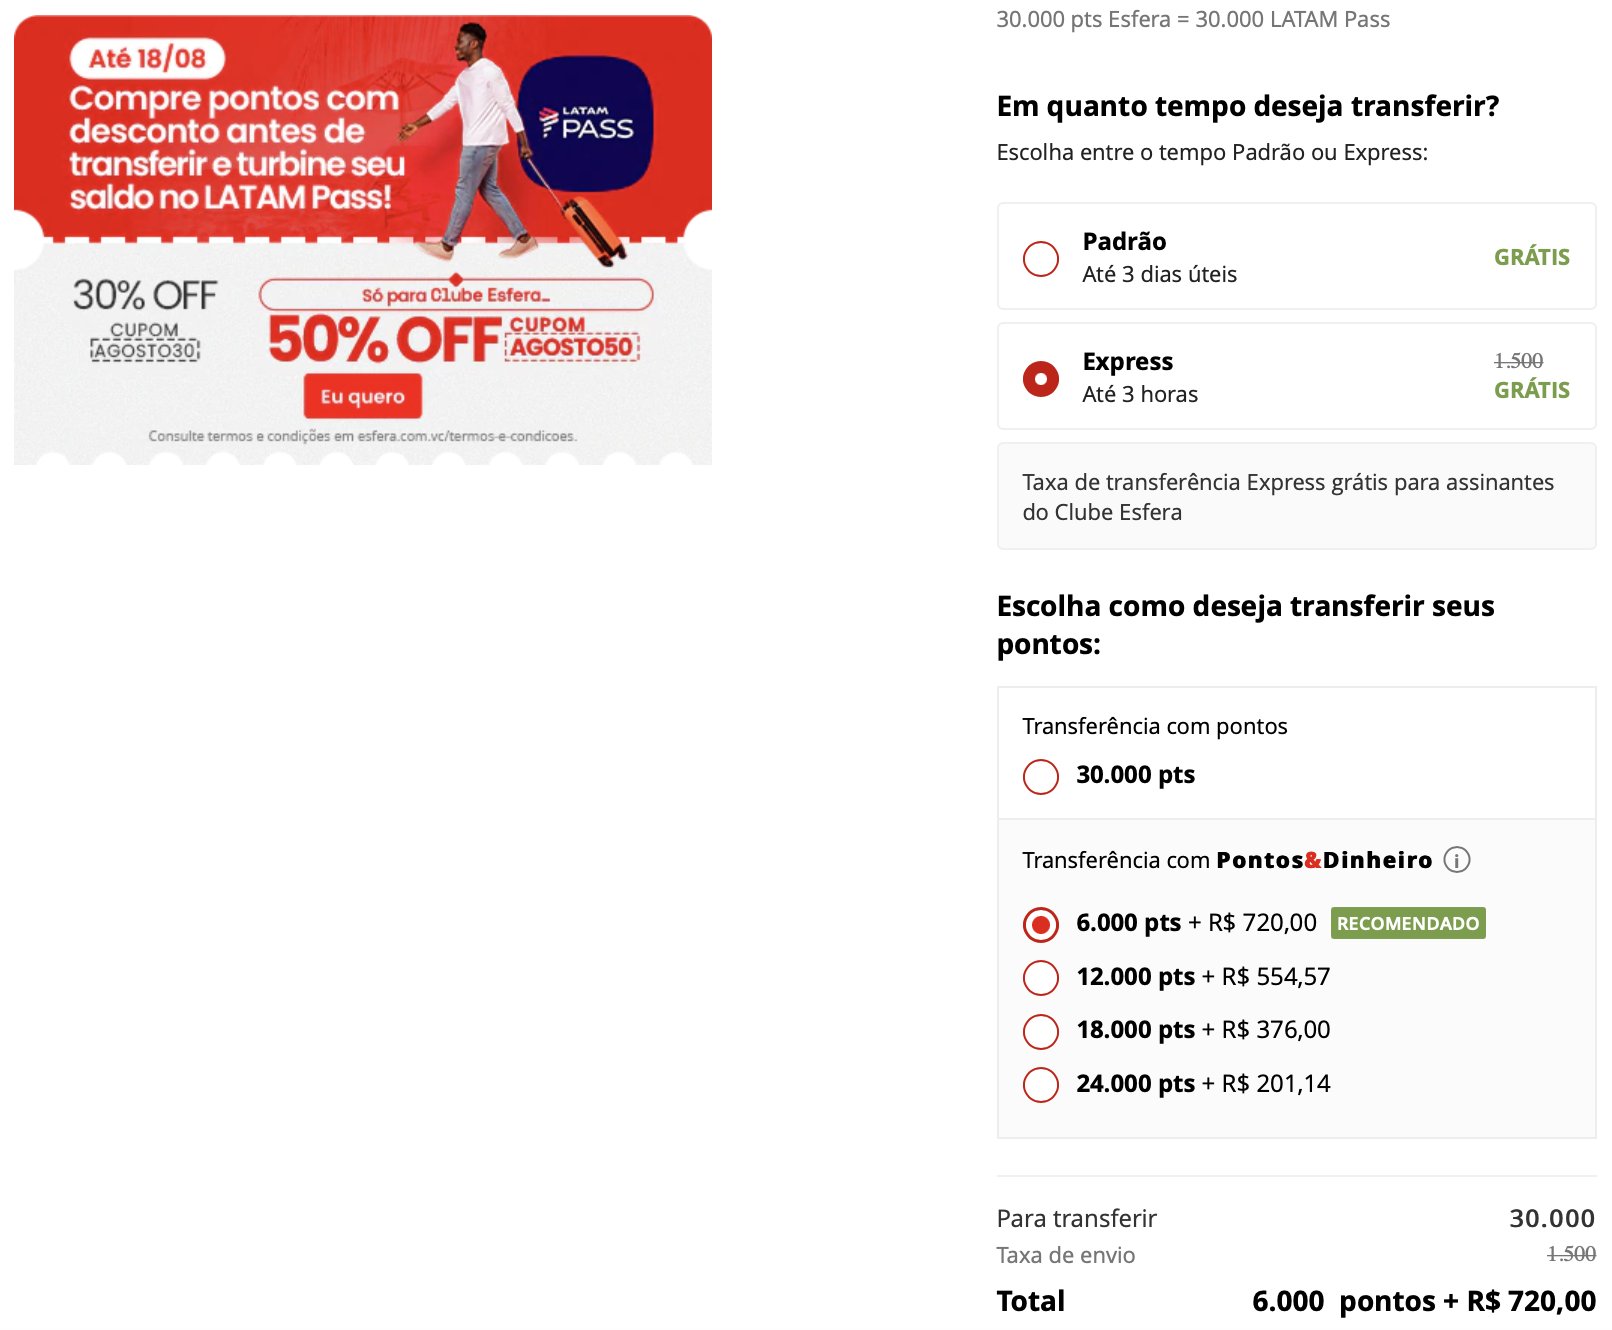Click the LATAM Pass logo in banner
Screen dimensions: 1612x1330
[586, 124]
